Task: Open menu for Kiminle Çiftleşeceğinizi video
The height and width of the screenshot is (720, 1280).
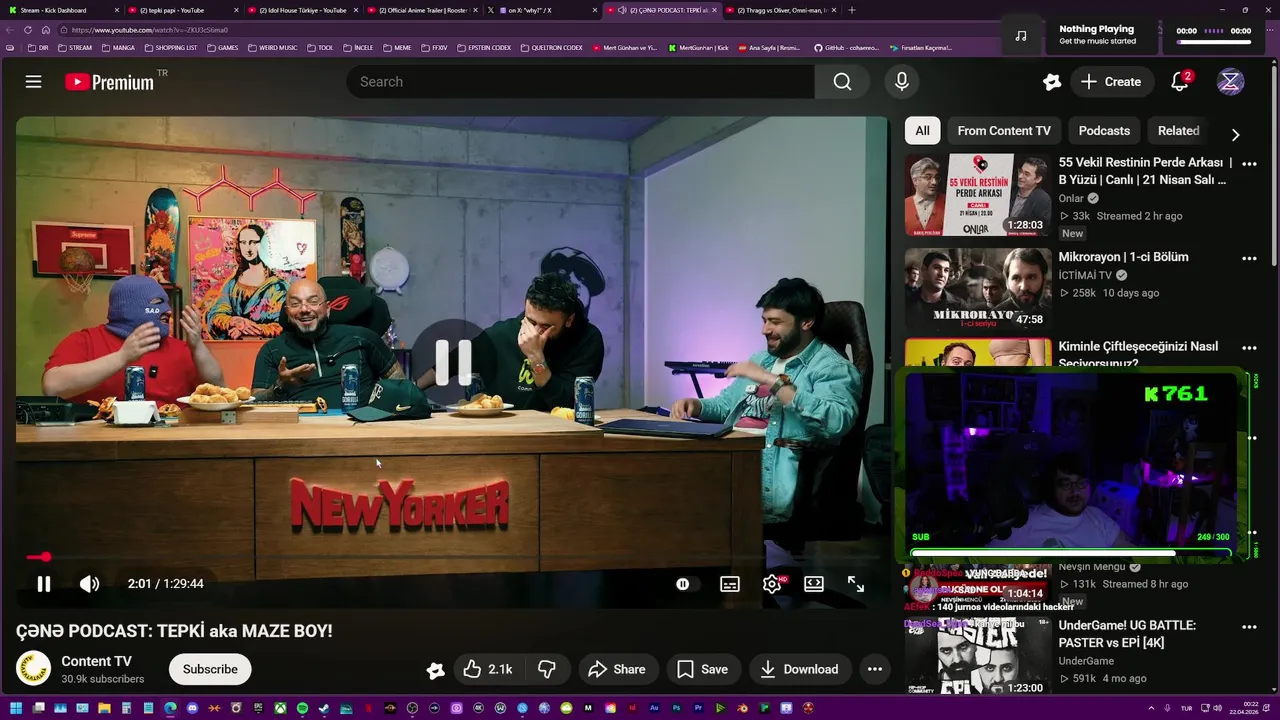Action: click(x=1249, y=348)
